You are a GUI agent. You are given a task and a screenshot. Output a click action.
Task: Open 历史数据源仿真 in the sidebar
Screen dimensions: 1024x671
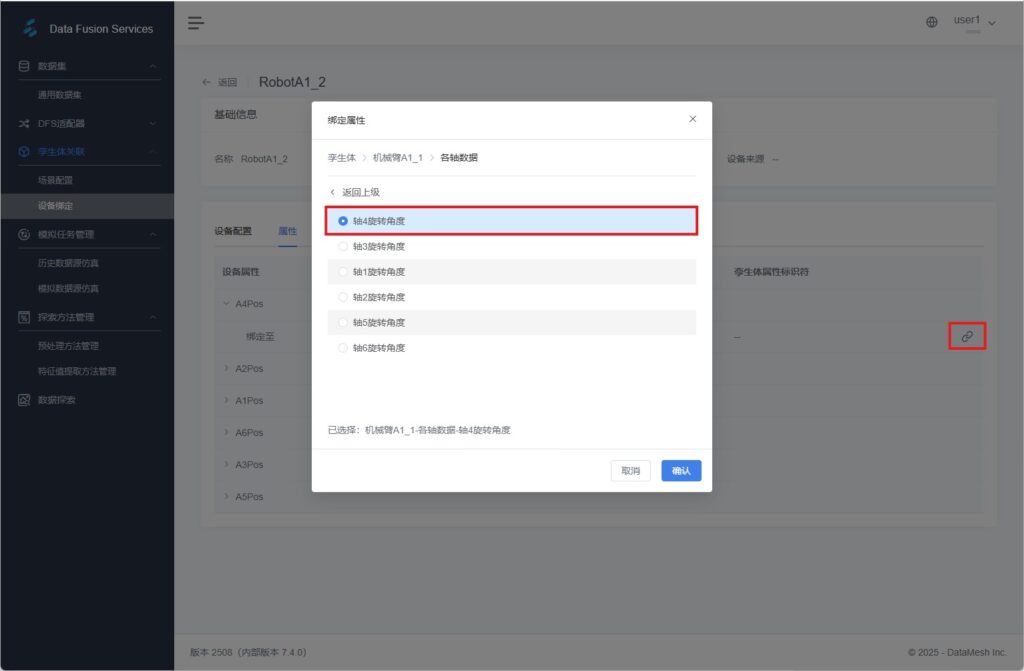coord(68,263)
